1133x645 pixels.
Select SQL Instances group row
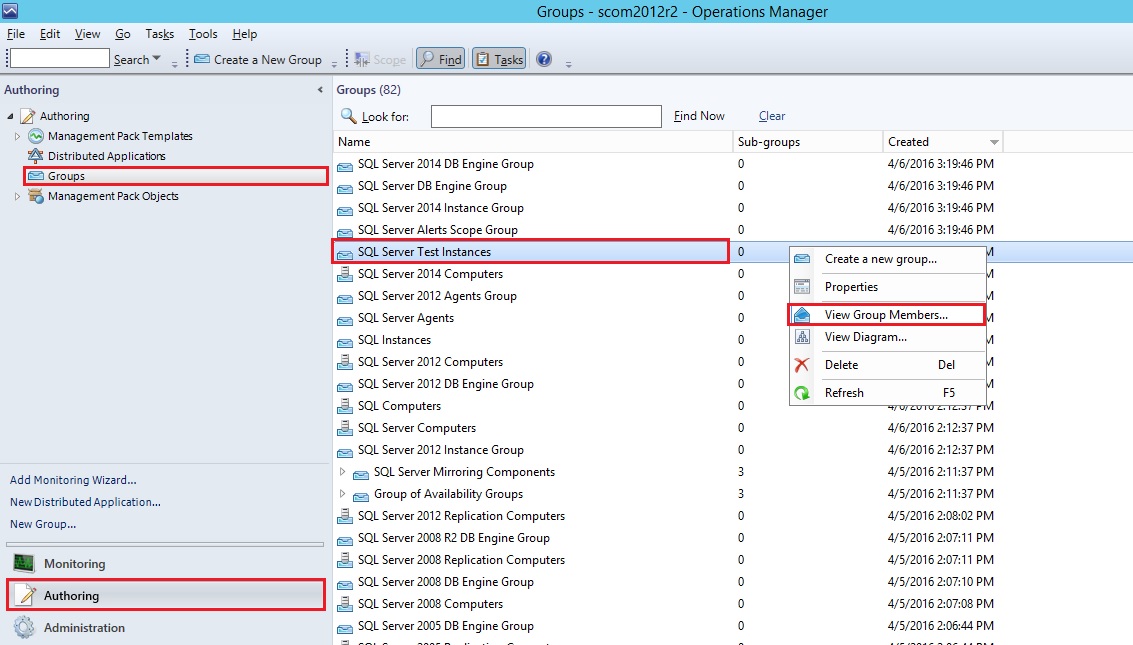[x=394, y=340]
